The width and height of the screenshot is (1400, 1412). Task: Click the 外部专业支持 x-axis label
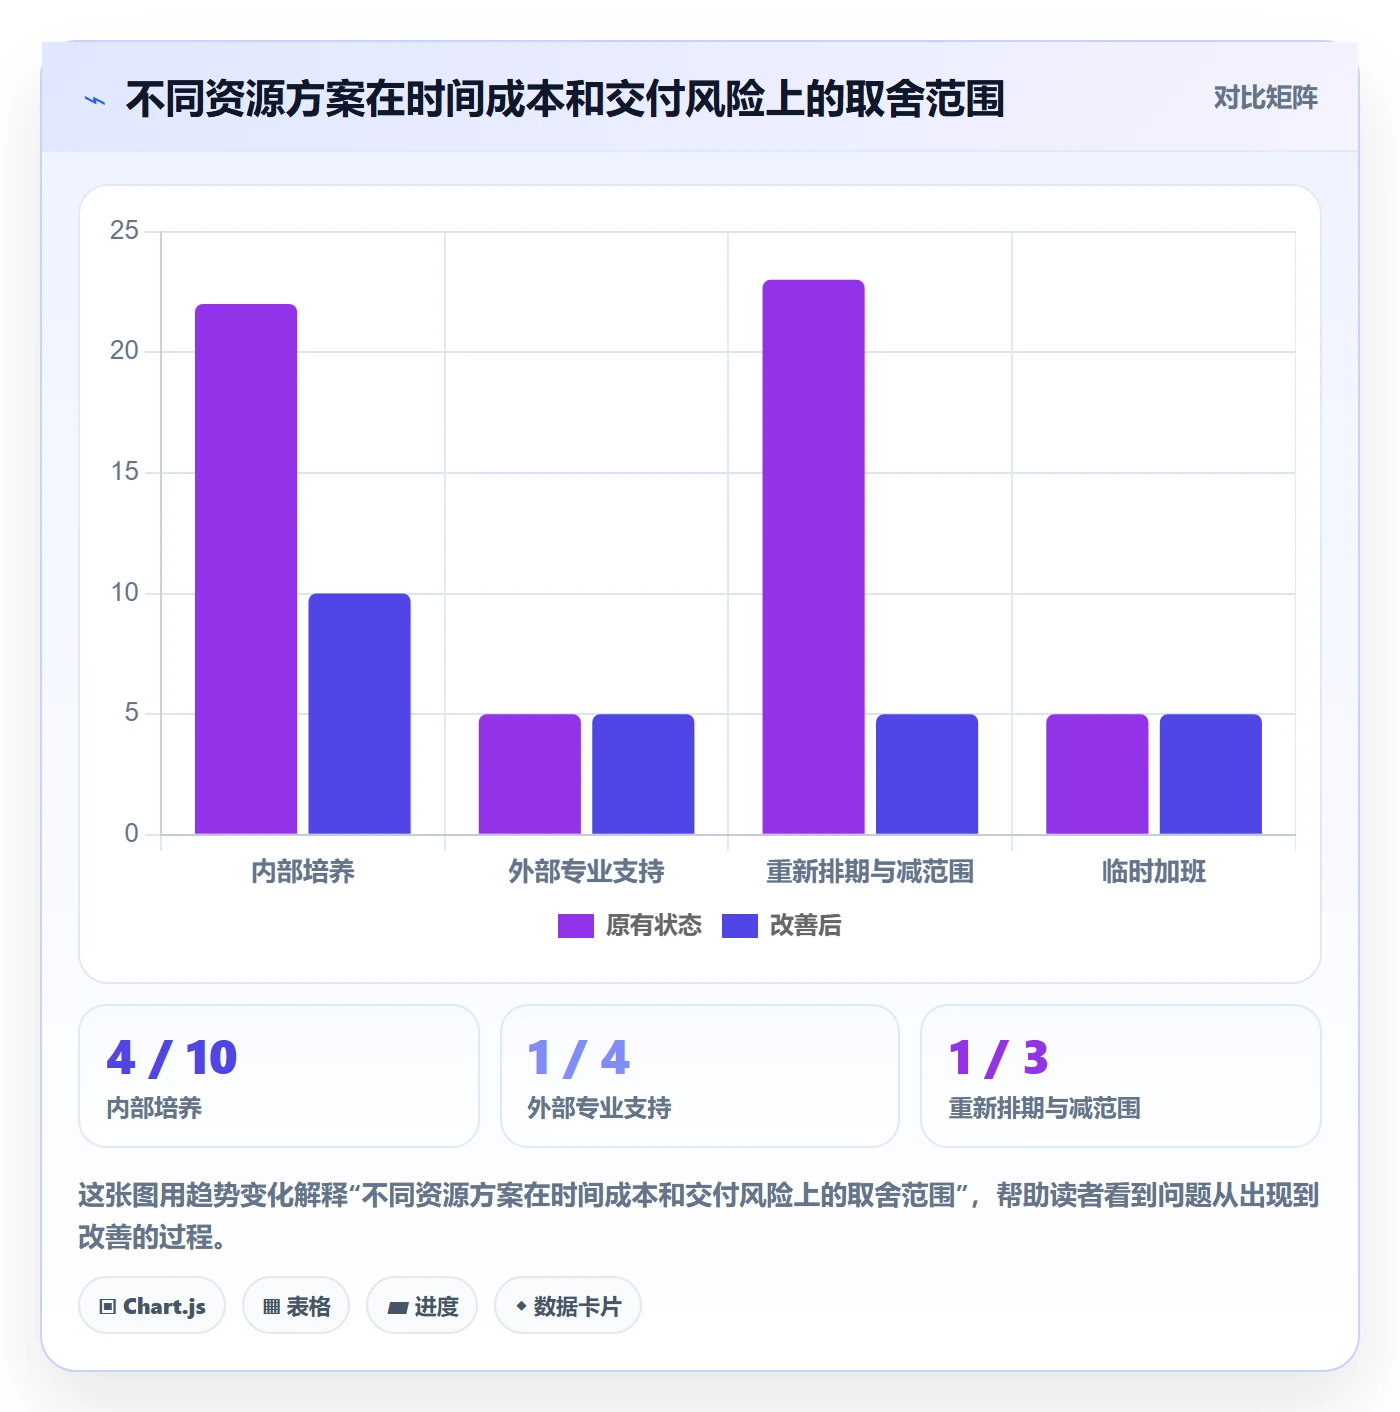(x=586, y=872)
